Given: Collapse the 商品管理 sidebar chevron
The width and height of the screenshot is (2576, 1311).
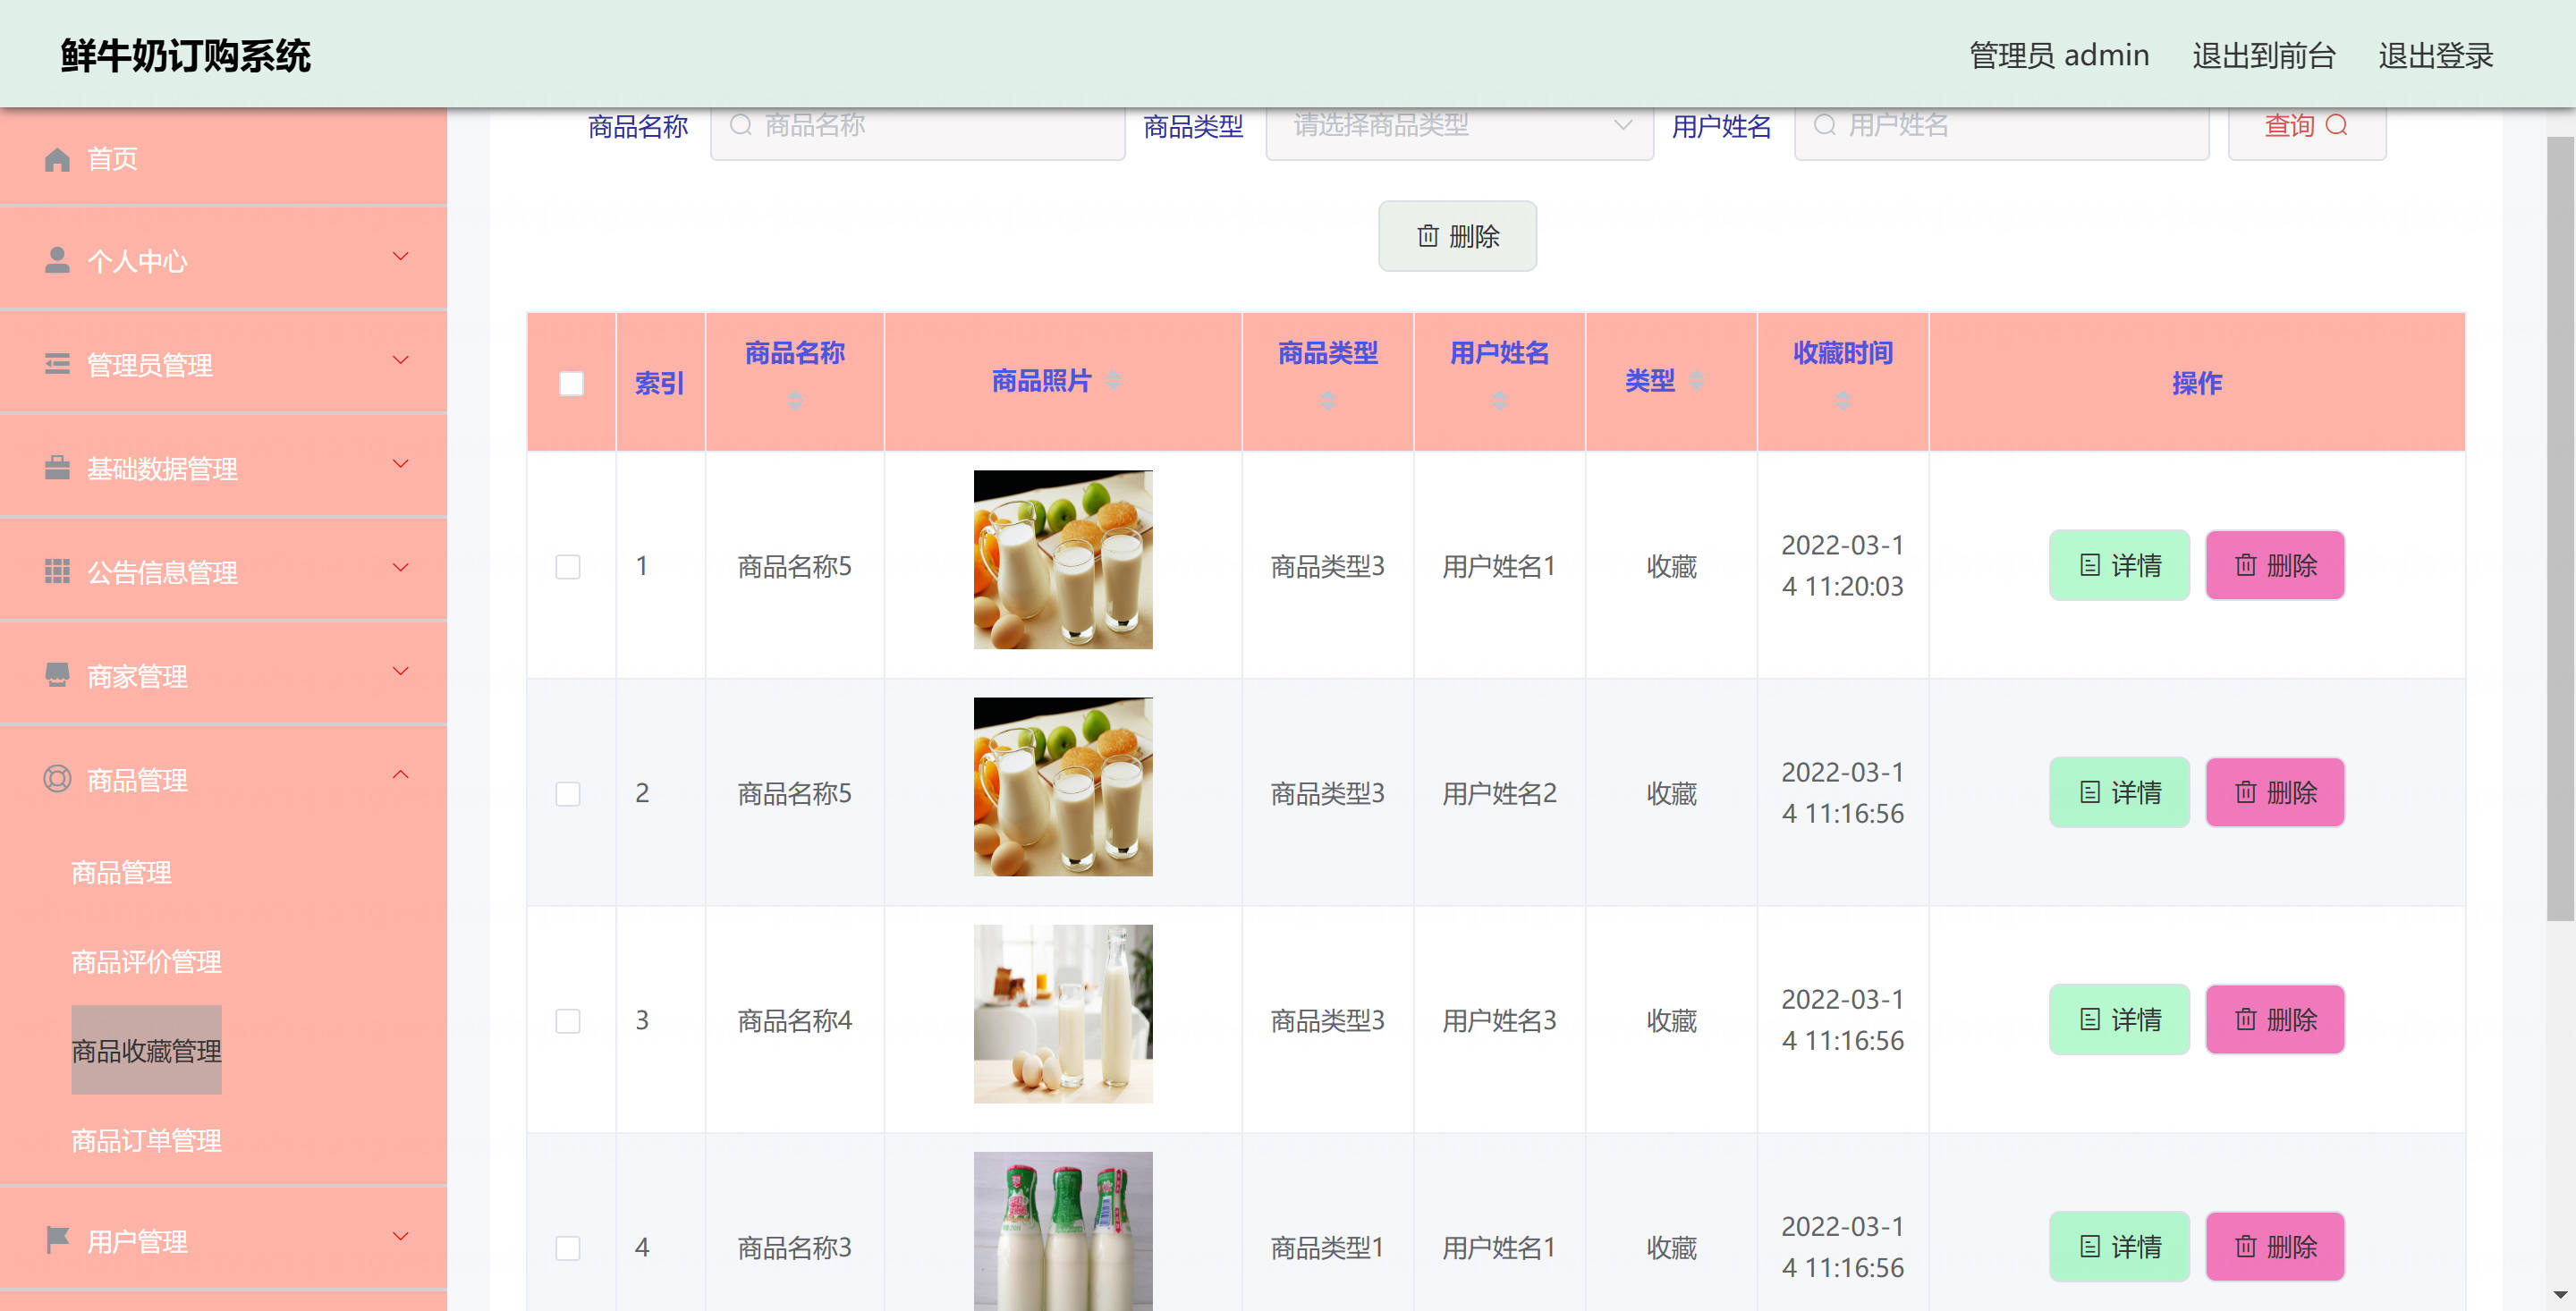Looking at the screenshot, I should pos(401,775).
